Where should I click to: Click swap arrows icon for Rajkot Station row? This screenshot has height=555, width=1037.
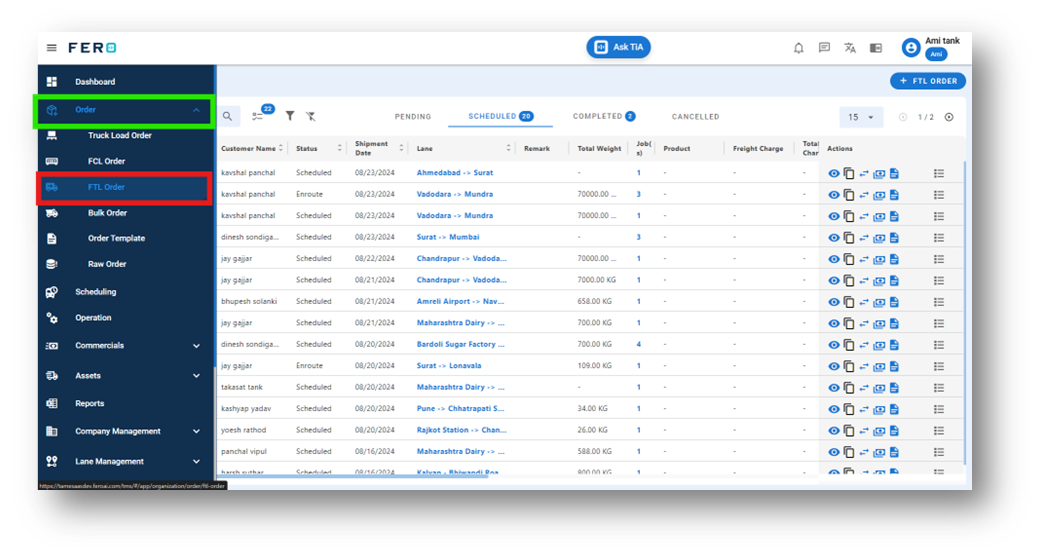pyautogui.click(x=864, y=431)
